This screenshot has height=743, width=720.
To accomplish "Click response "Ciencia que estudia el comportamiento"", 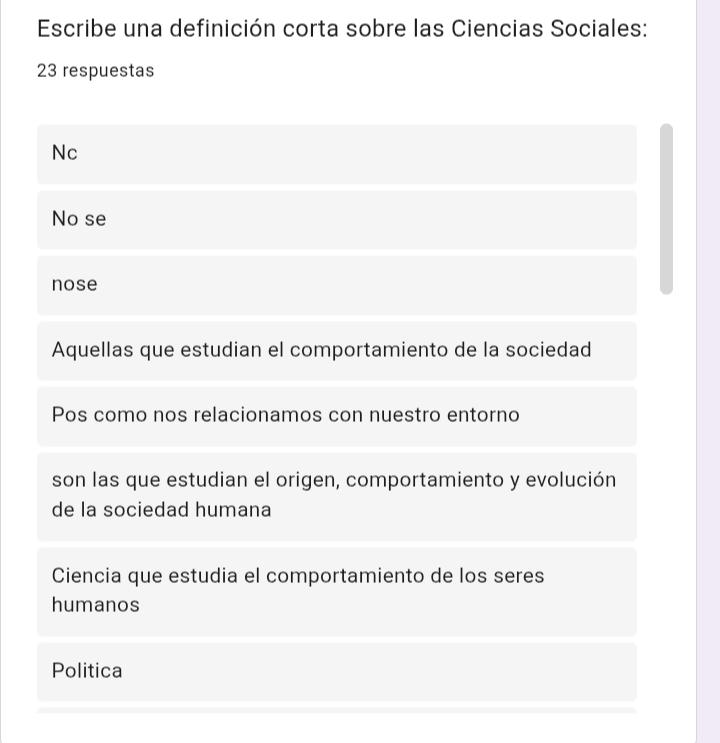I will (x=336, y=590).
